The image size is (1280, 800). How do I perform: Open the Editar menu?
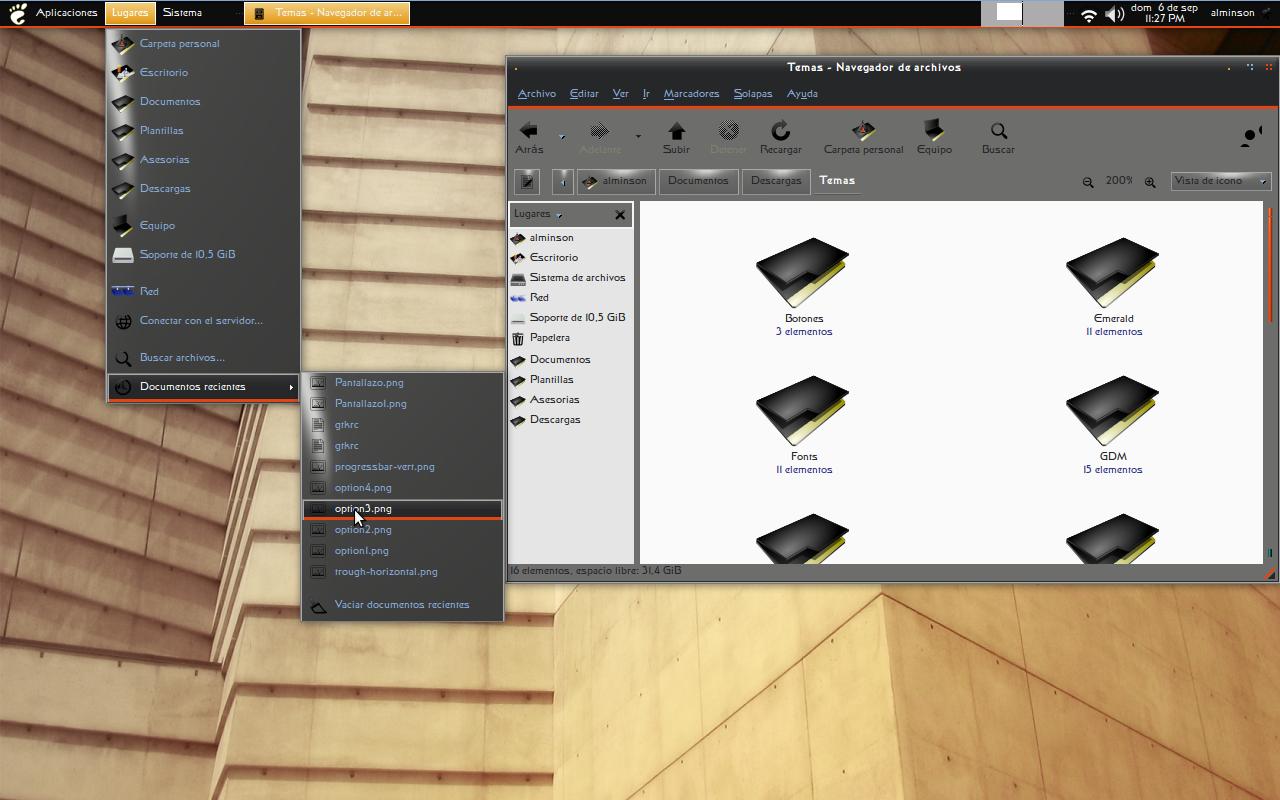[x=584, y=94]
